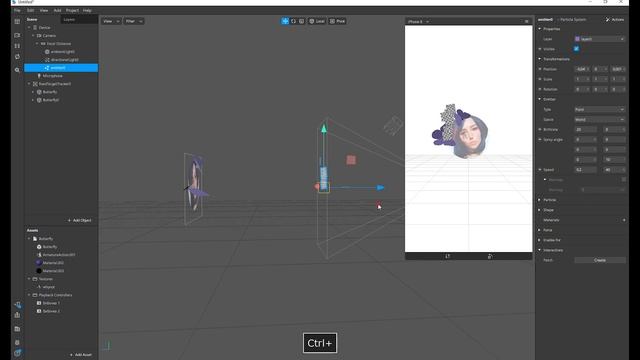This screenshot has width=640, height=360.
Task: Expand the first Butterfly scene object
Action: pyautogui.click(x=33, y=92)
